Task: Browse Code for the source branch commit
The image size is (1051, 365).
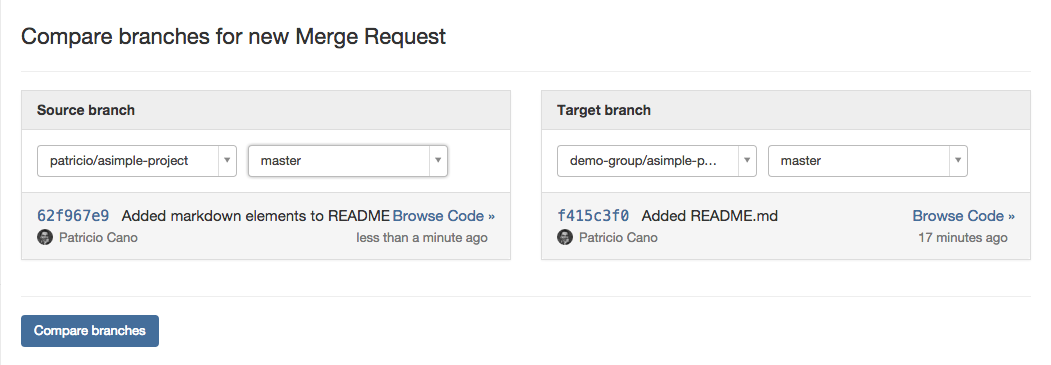Action: pyautogui.click(x=444, y=216)
